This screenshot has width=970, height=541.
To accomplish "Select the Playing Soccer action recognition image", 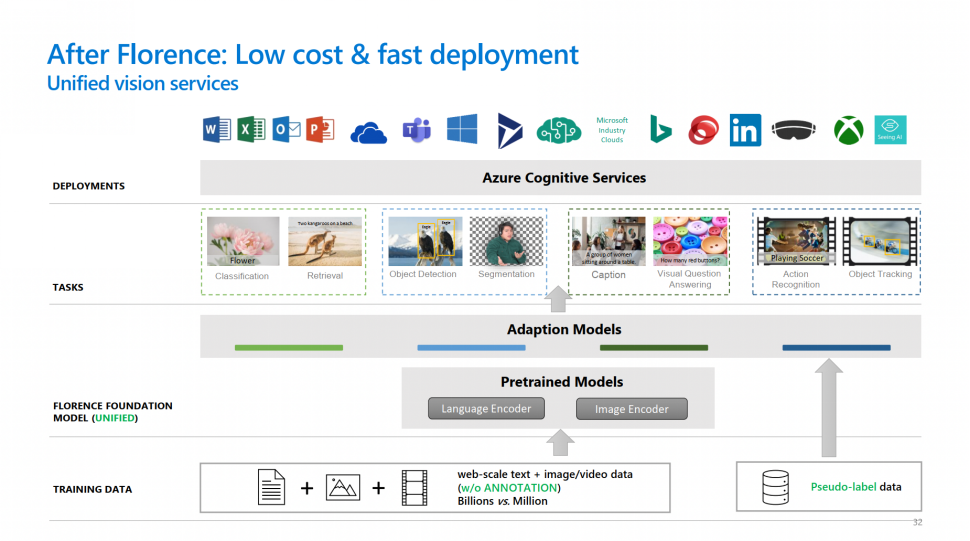I will tap(797, 241).
